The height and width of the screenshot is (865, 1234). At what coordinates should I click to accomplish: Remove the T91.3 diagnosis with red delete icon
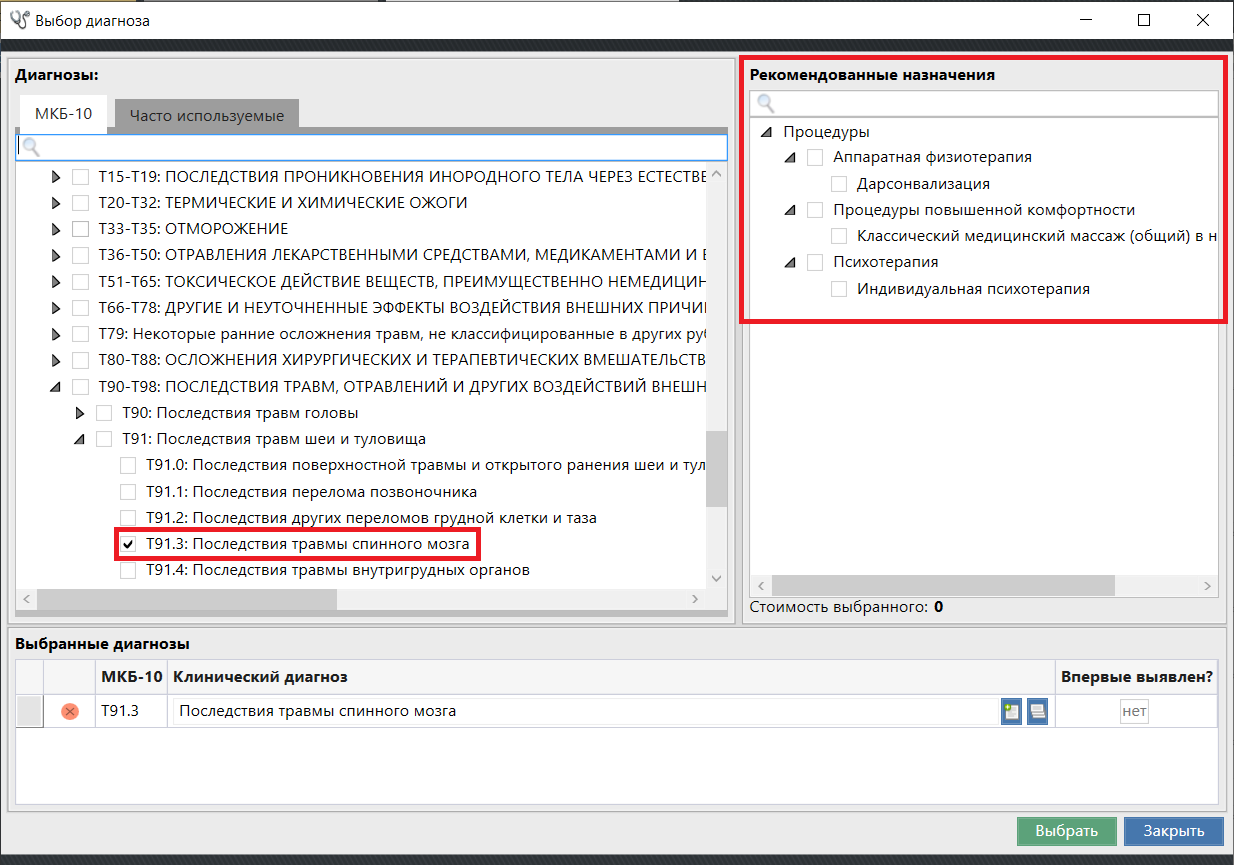[70, 711]
